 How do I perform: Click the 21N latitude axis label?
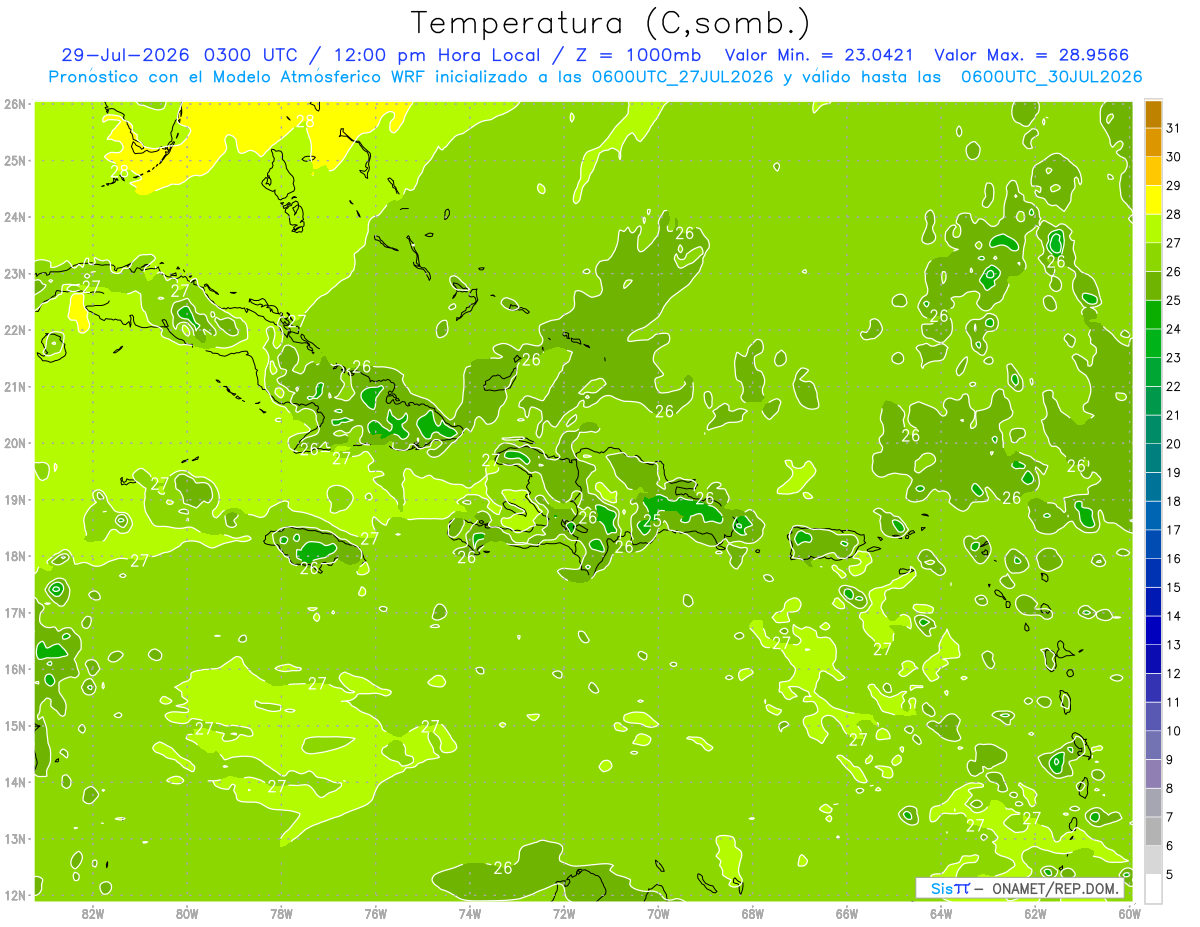[x=15, y=386]
